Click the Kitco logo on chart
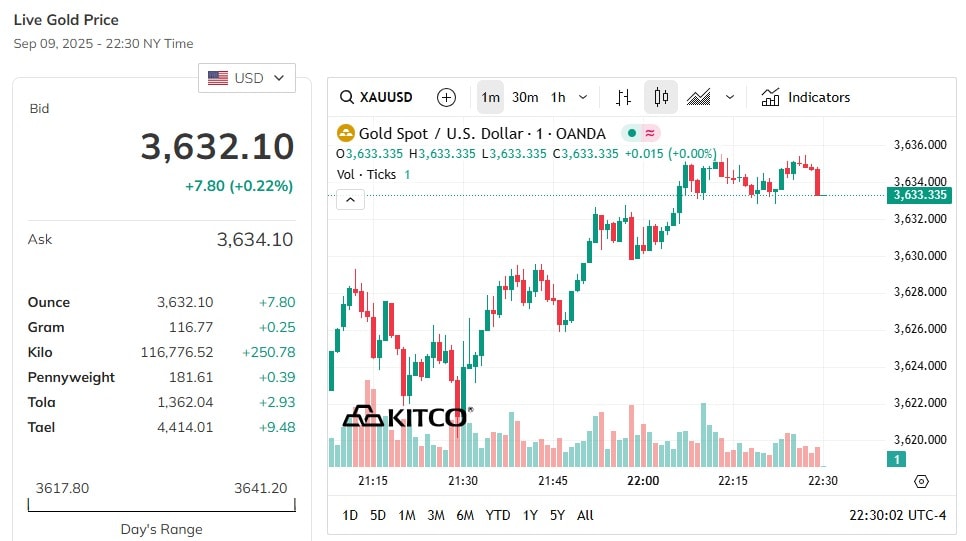 (x=407, y=417)
